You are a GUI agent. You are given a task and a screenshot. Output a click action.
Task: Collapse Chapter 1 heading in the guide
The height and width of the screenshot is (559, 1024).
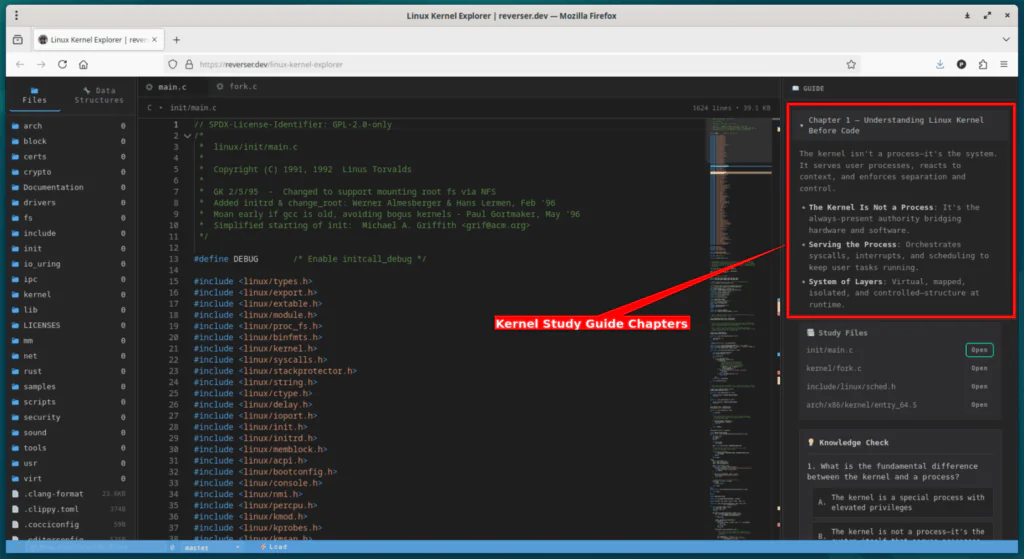coord(802,126)
